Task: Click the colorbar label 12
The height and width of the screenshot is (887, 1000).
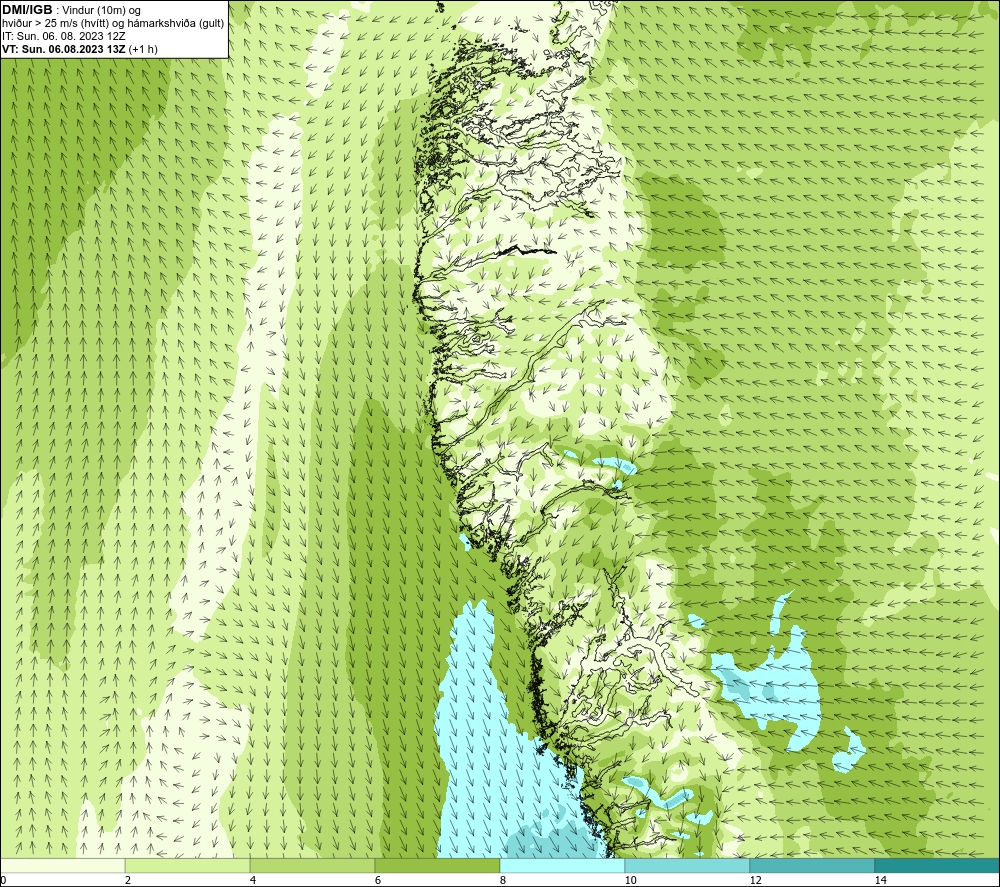Action: coord(756,880)
